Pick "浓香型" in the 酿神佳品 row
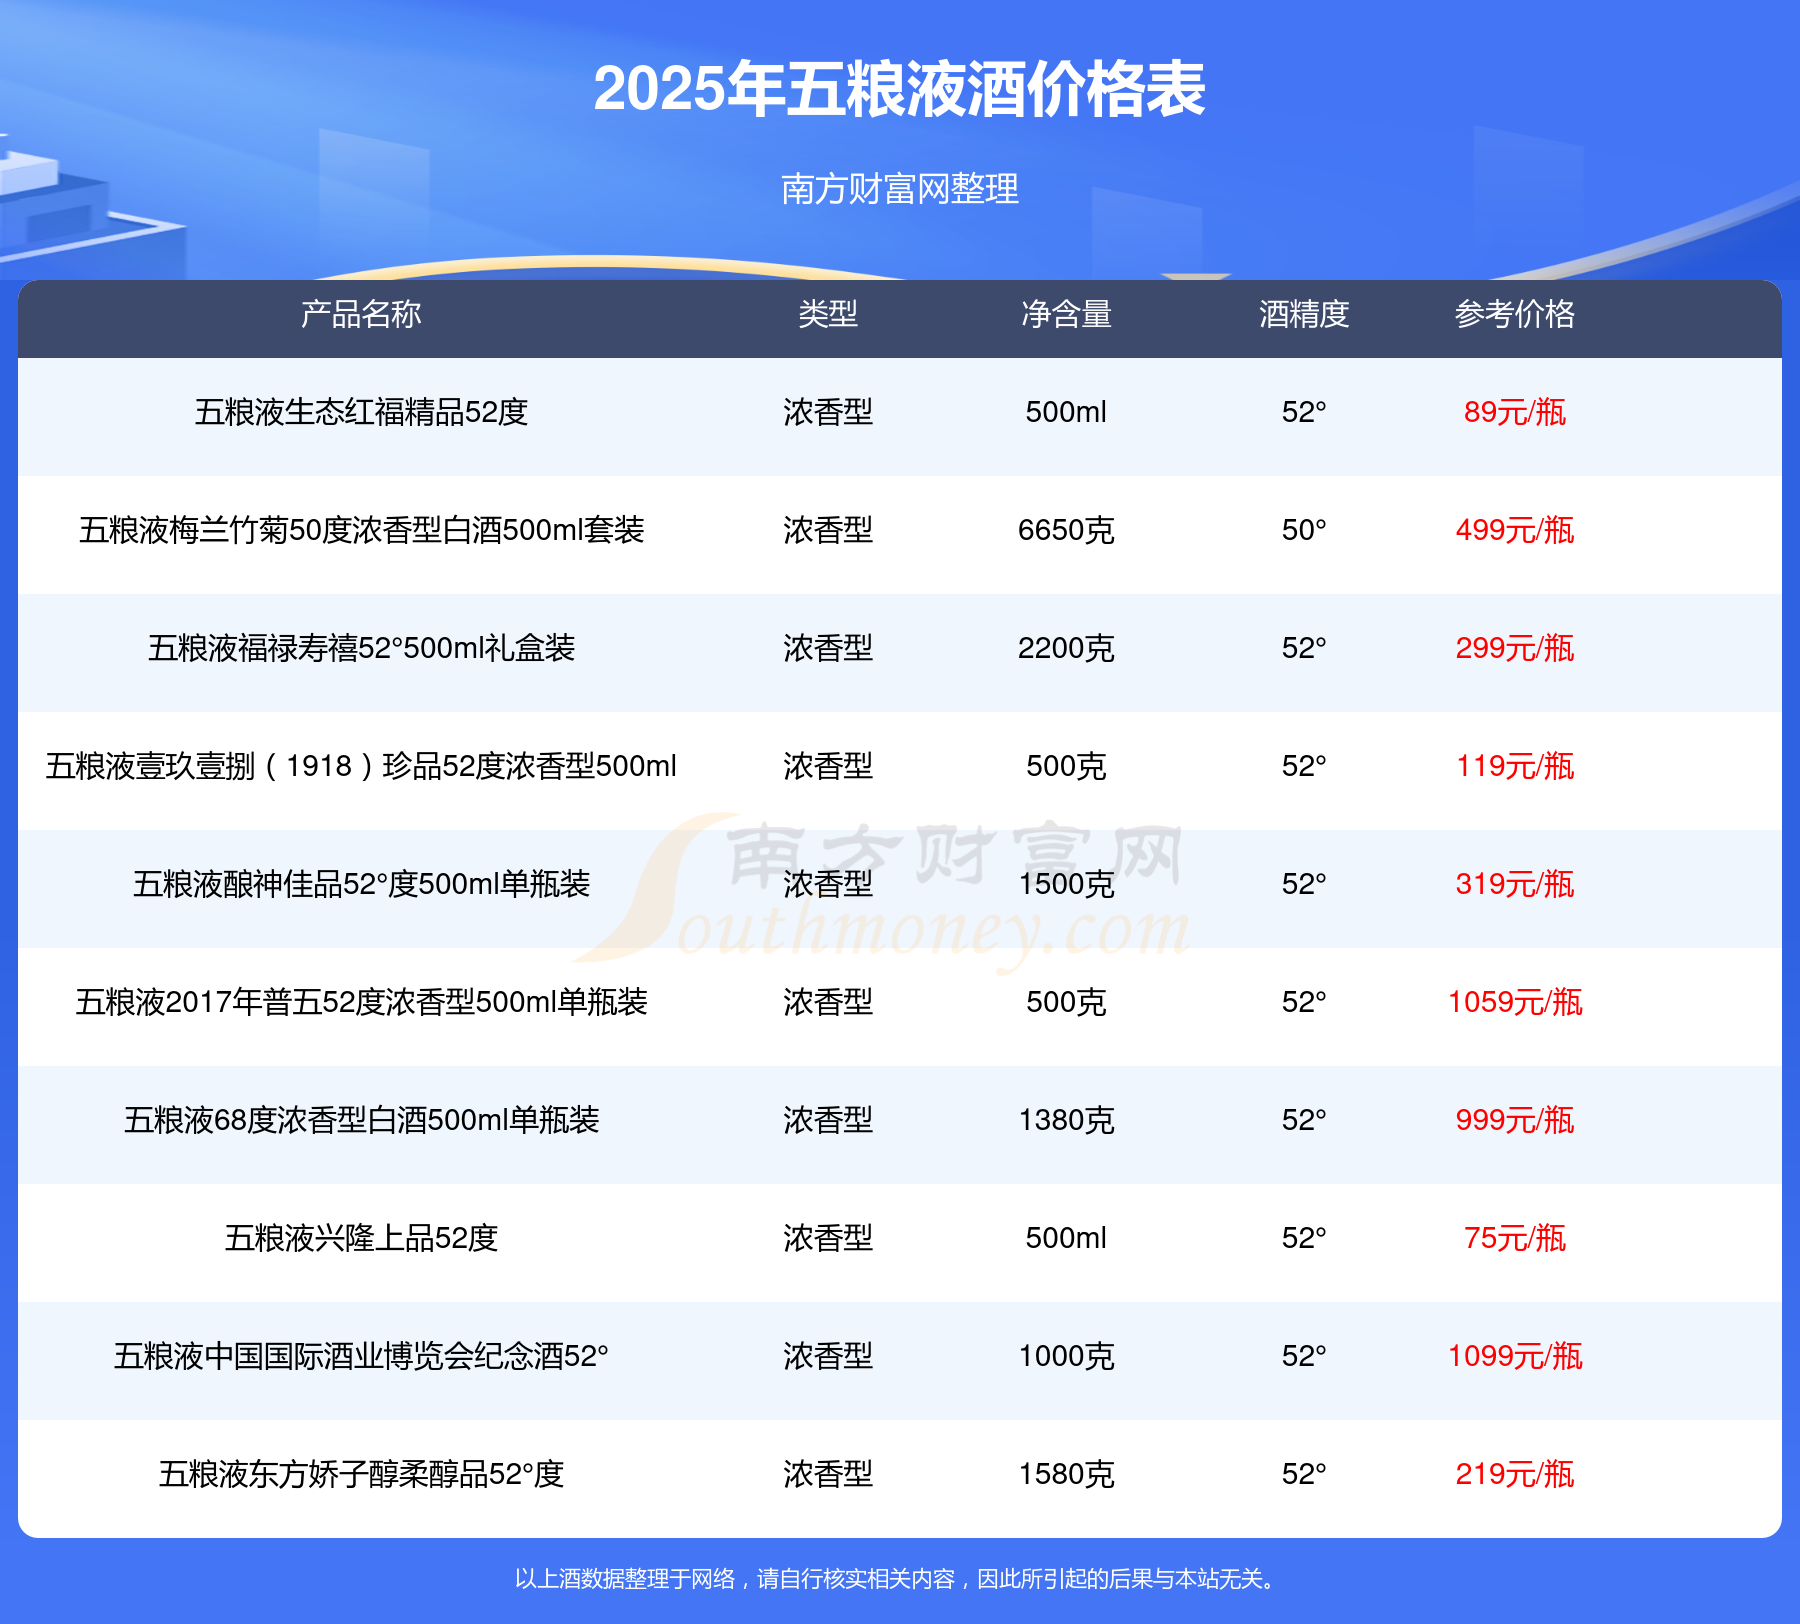Viewport: 1800px width, 1624px height. coord(828,884)
